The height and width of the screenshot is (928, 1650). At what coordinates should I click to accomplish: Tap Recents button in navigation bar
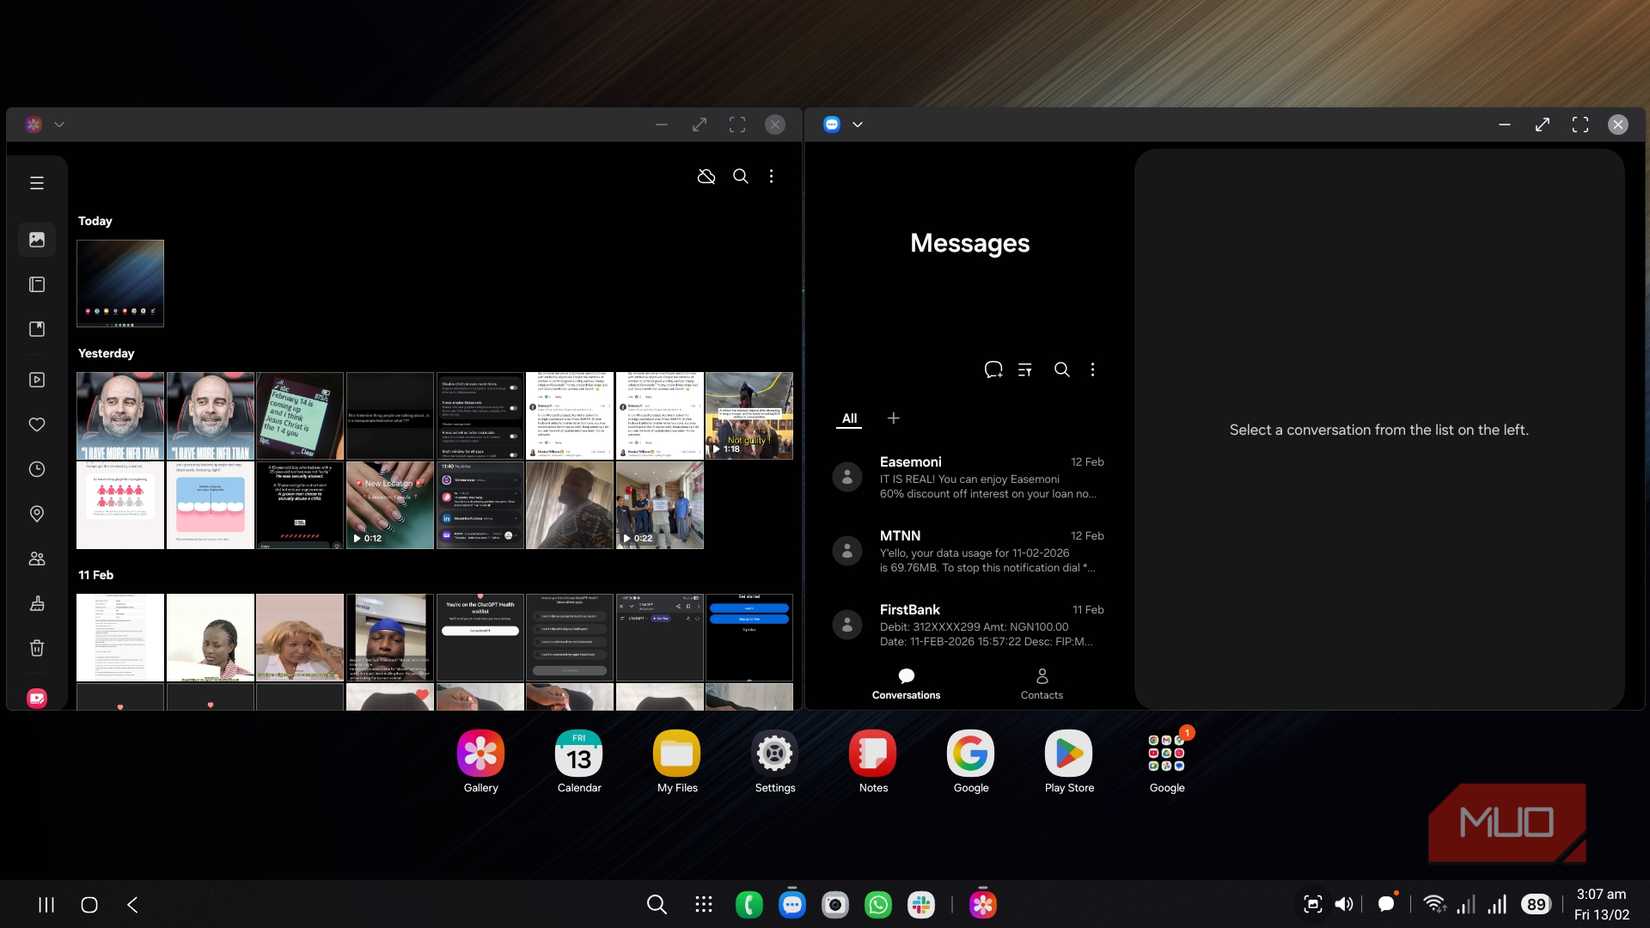pyautogui.click(x=46, y=905)
